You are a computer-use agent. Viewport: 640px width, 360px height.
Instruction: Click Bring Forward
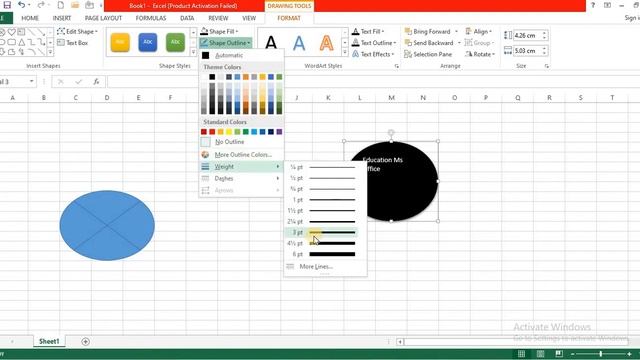[x=427, y=31]
